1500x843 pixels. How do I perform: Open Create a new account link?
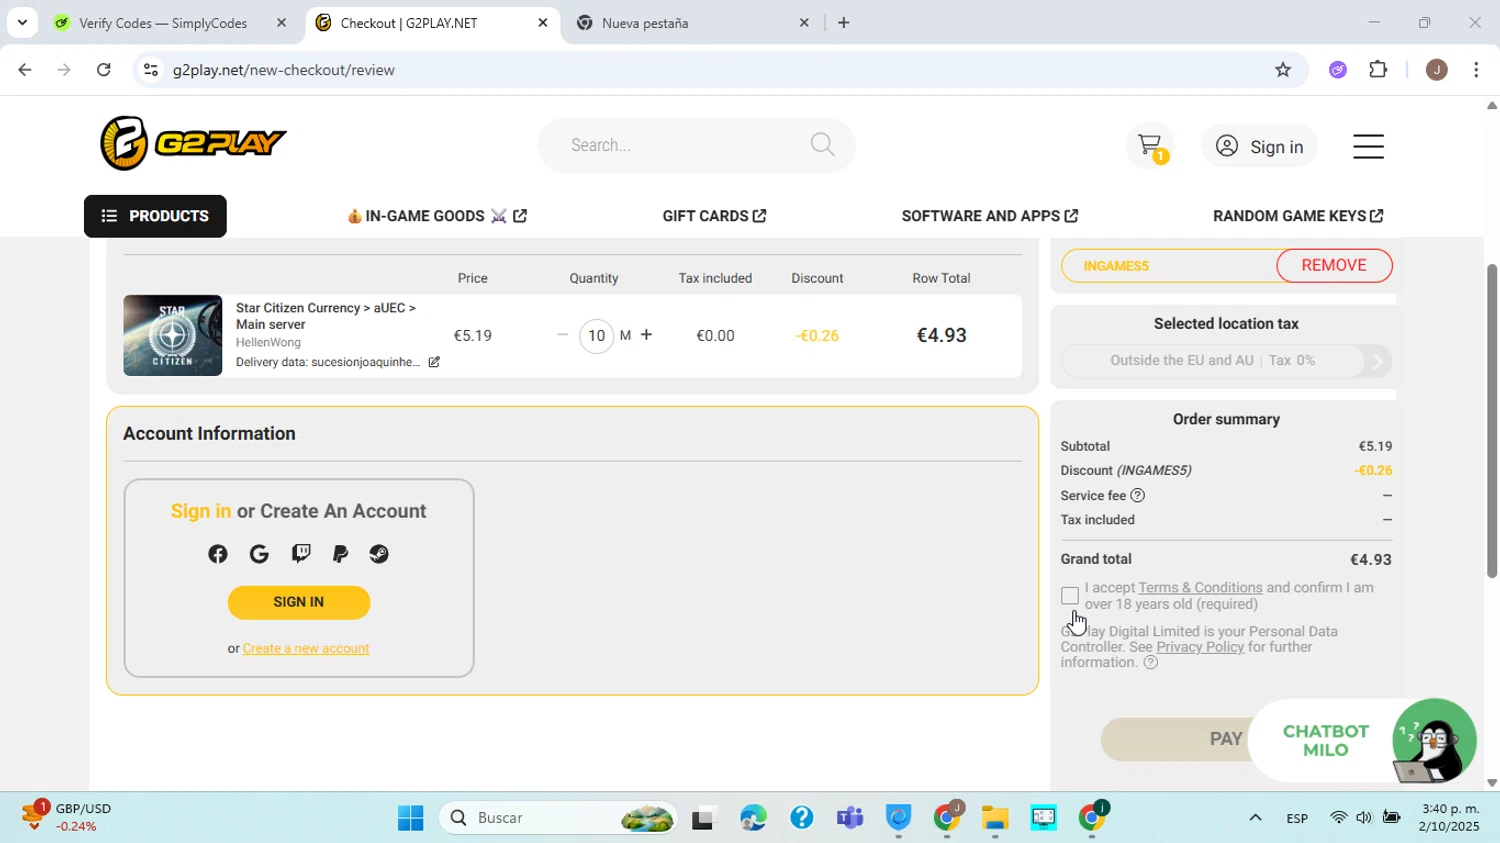click(x=306, y=649)
